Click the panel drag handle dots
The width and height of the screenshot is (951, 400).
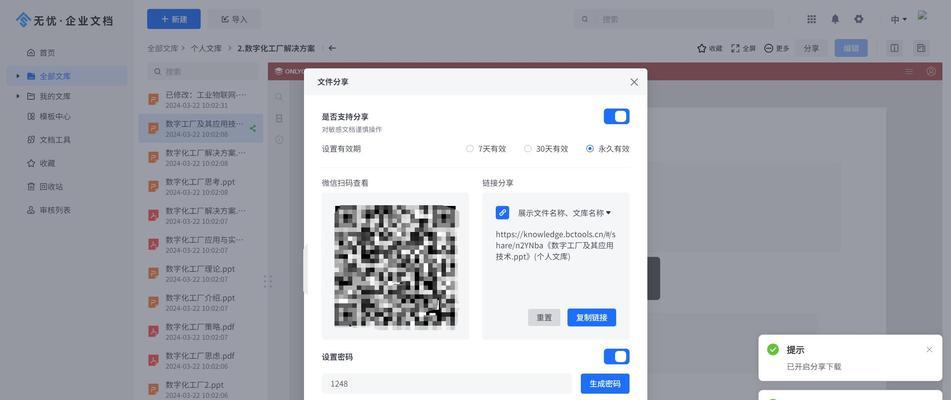267,281
